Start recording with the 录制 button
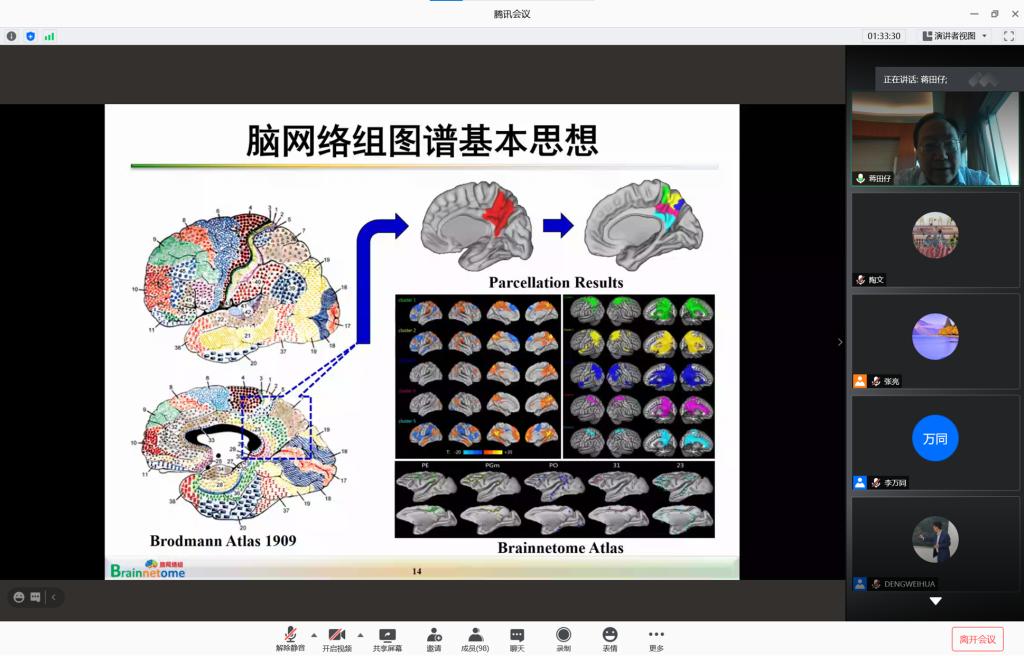 click(563, 638)
